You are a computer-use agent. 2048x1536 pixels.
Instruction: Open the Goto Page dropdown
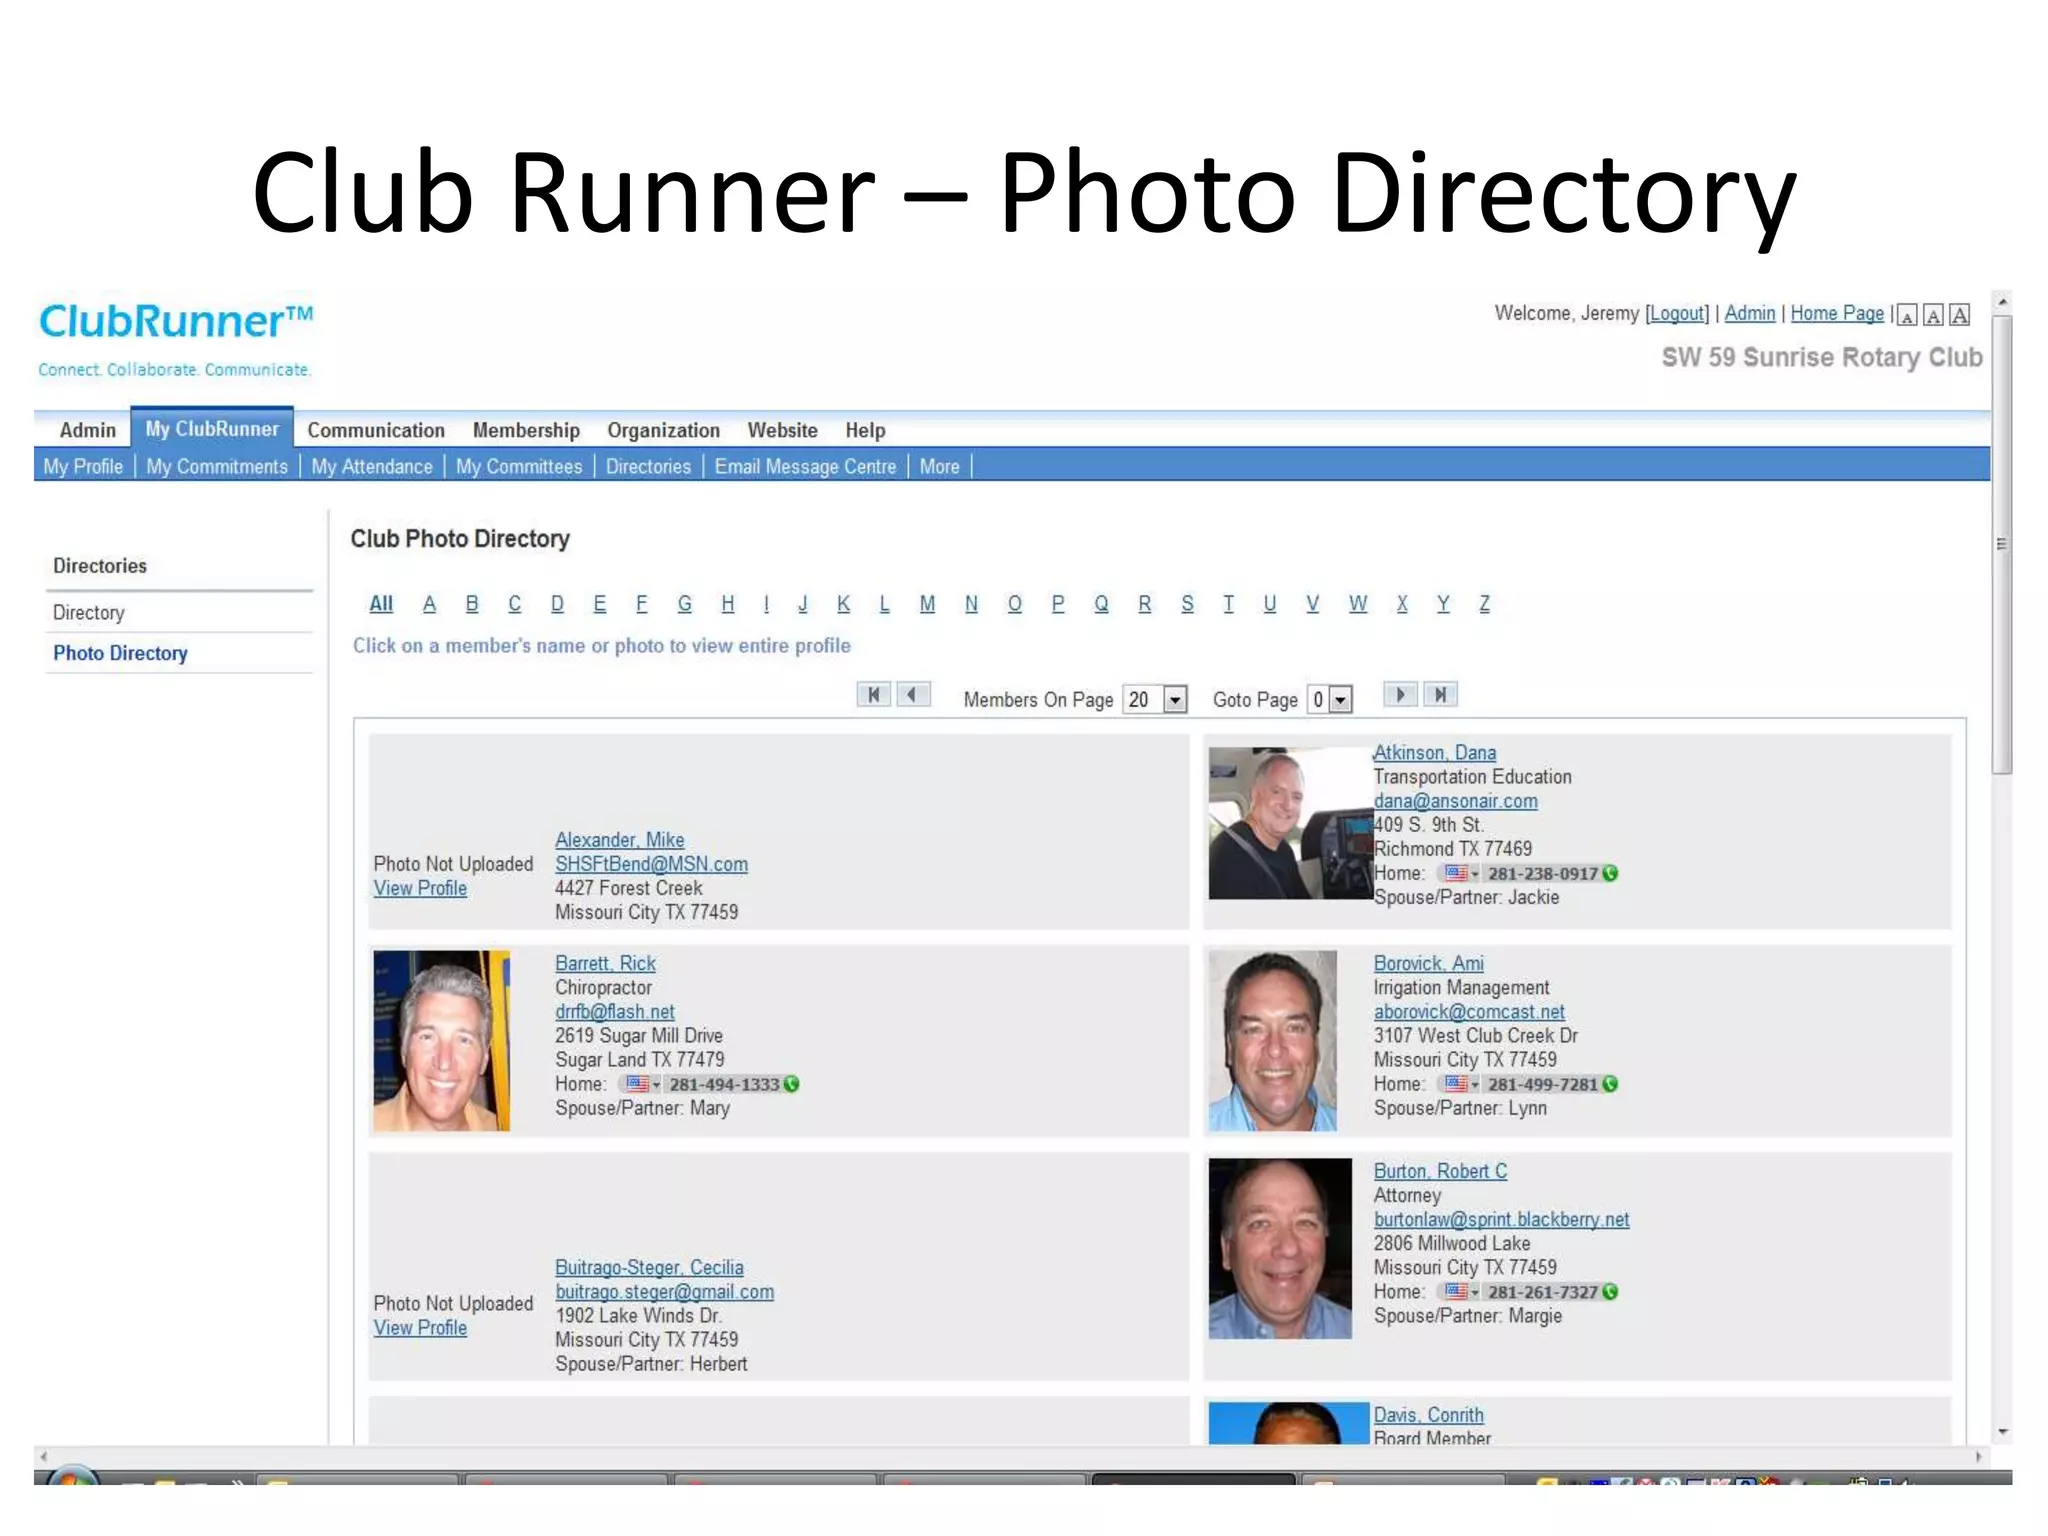[x=1330, y=700]
